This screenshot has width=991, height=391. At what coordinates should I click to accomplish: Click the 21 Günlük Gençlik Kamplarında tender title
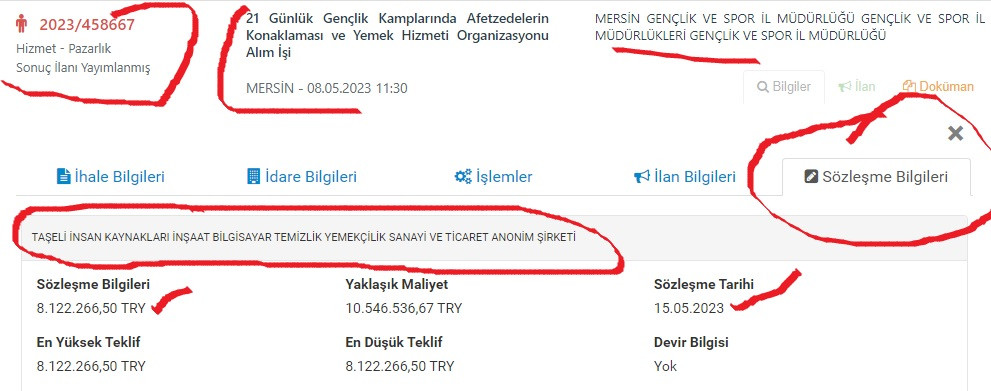[397, 35]
